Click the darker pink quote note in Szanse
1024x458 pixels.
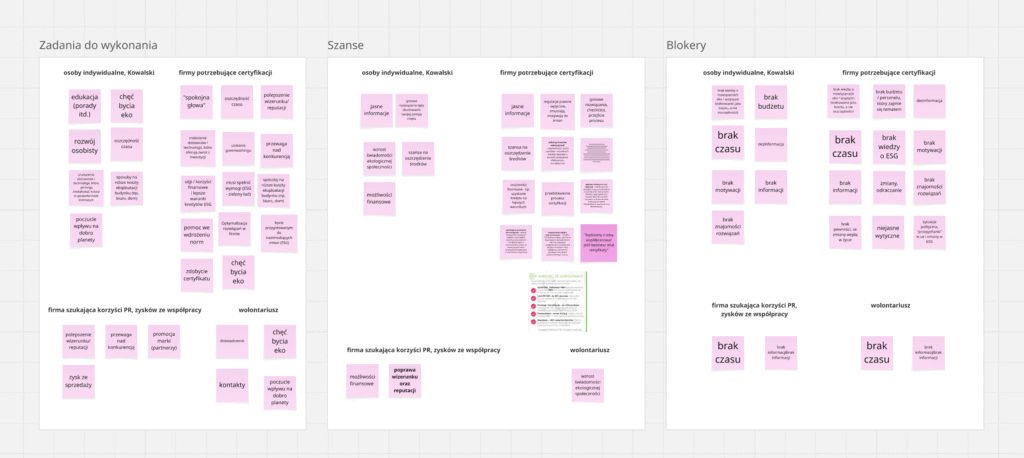599,242
